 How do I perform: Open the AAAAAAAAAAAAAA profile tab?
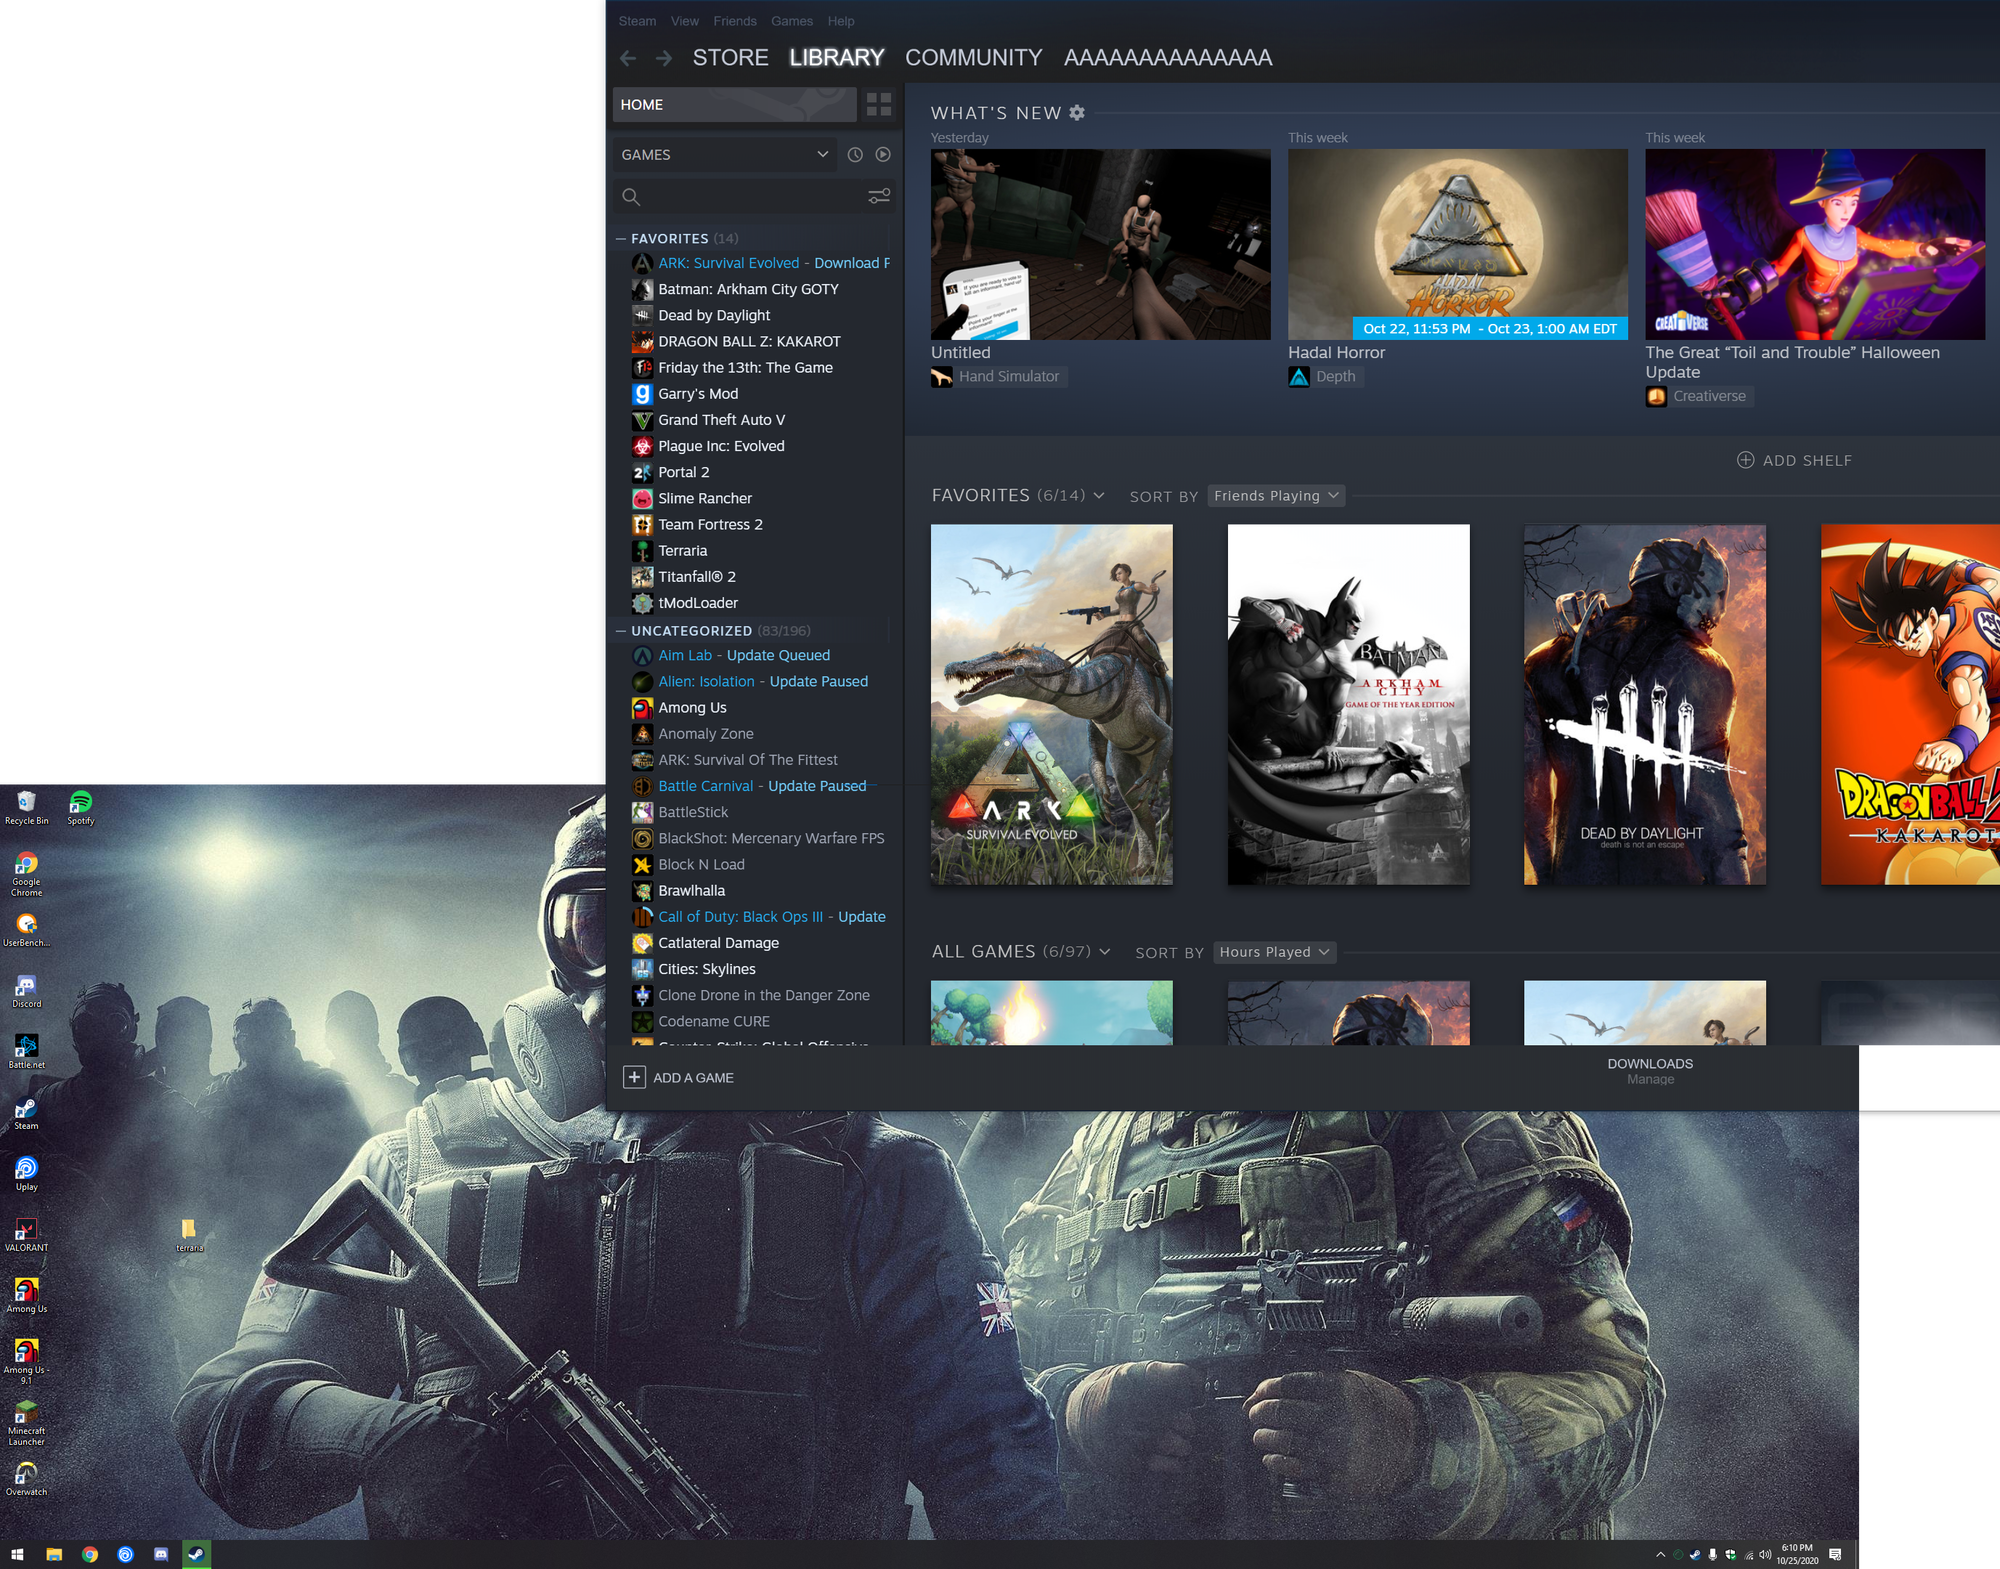tap(1168, 58)
